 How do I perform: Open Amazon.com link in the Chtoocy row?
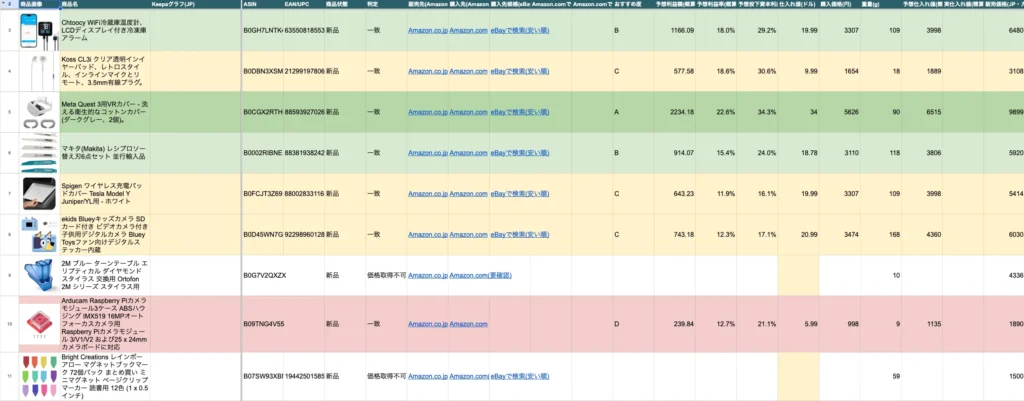[x=468, y=31]
